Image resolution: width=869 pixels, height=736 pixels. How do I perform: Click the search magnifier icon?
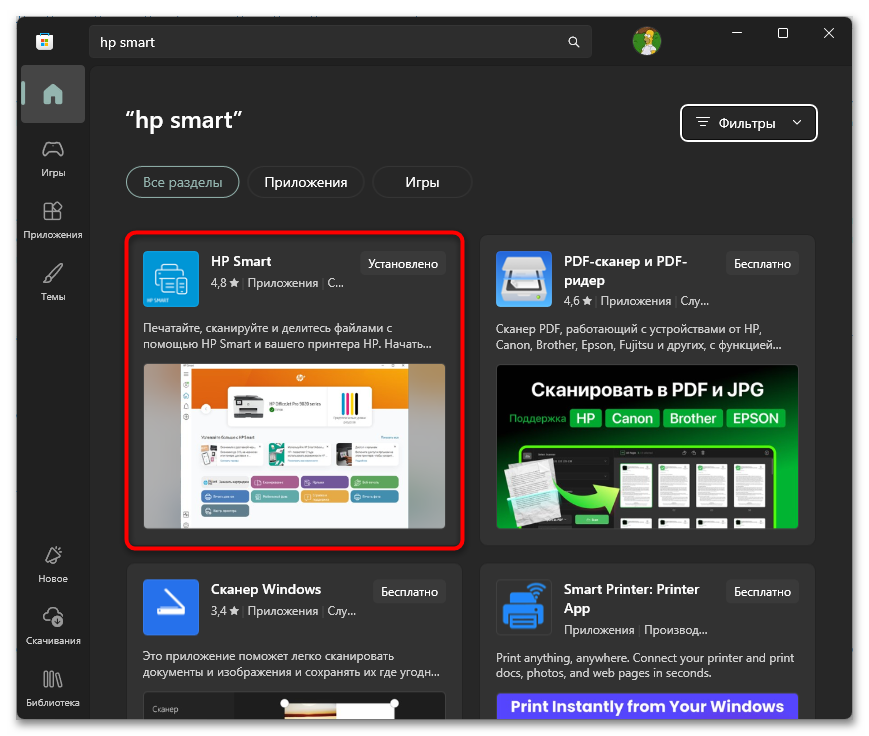point(574,42)
